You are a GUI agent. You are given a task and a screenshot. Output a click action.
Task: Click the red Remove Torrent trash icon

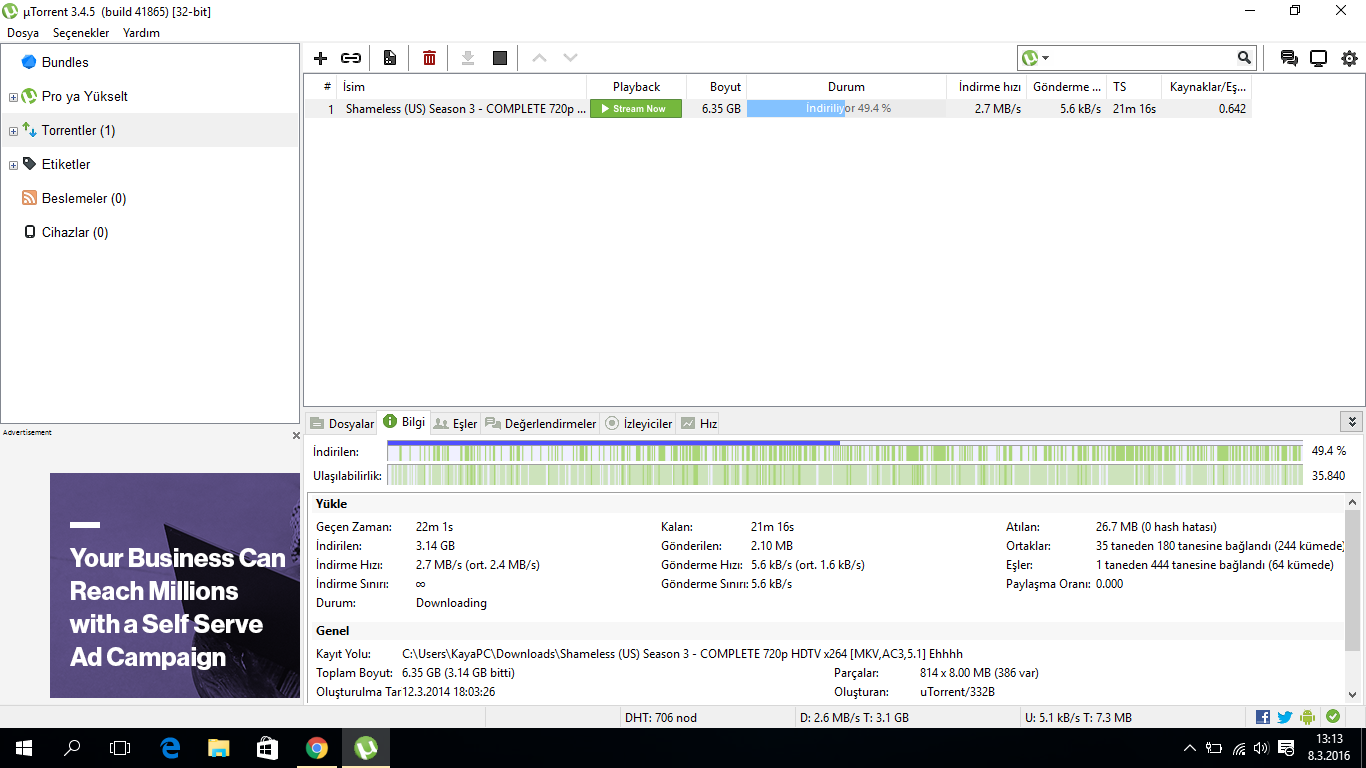[429, 58]
